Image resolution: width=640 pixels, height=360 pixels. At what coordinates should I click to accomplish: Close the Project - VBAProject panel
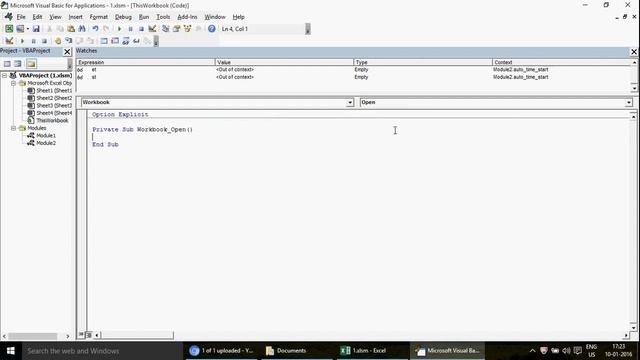coord(67,52)
